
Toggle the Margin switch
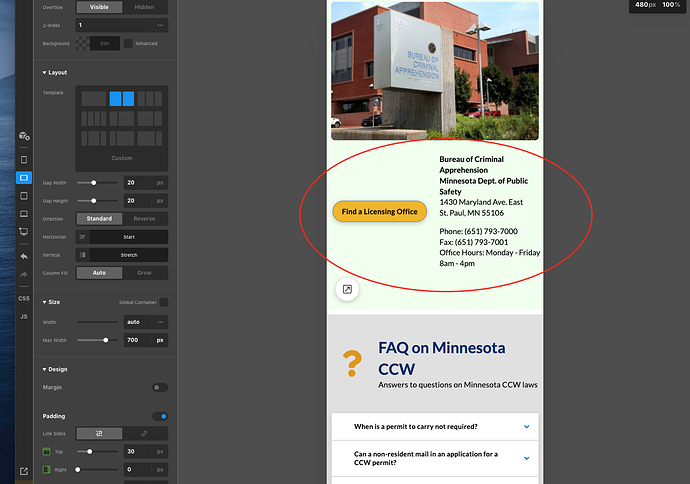(160, 388)
